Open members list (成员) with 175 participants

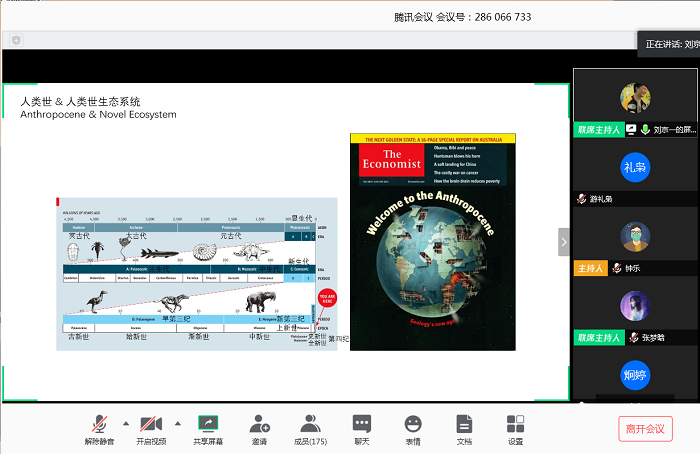coord(310,424)
